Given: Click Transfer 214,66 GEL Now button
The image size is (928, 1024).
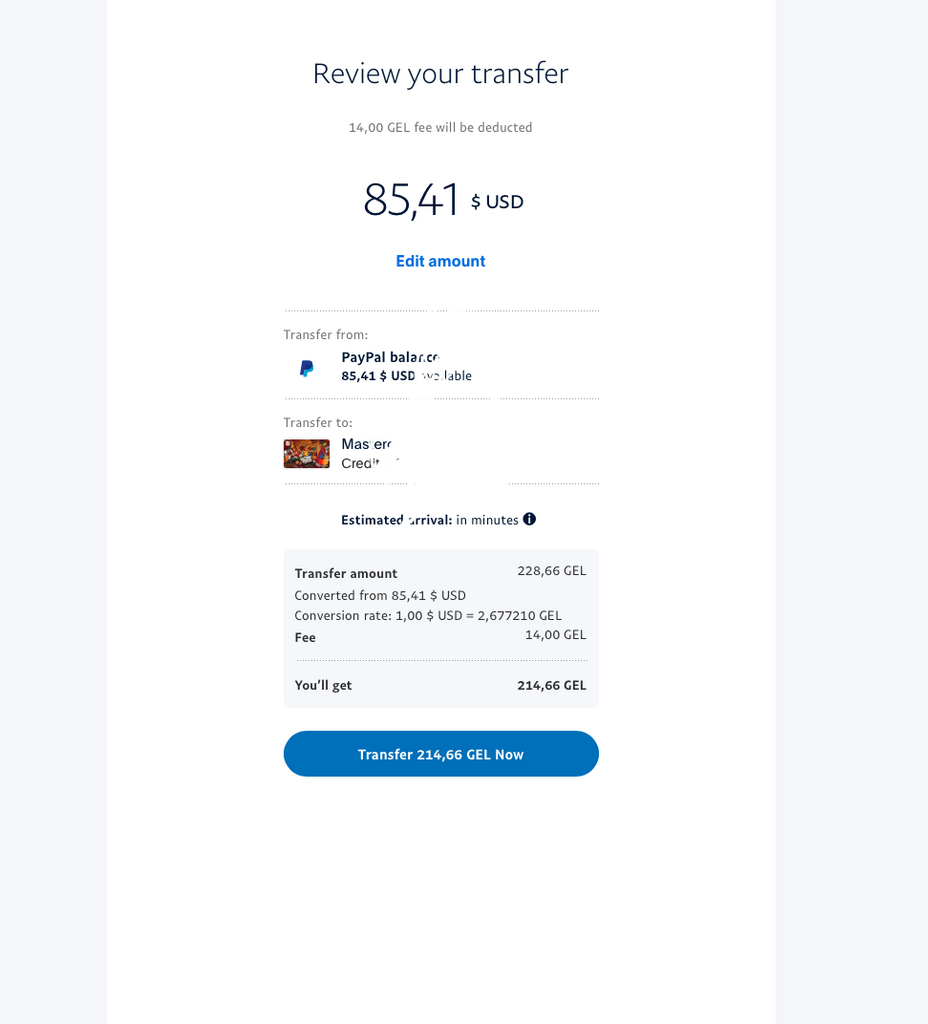Looking at the screenshot, I should tap(441, 754).
